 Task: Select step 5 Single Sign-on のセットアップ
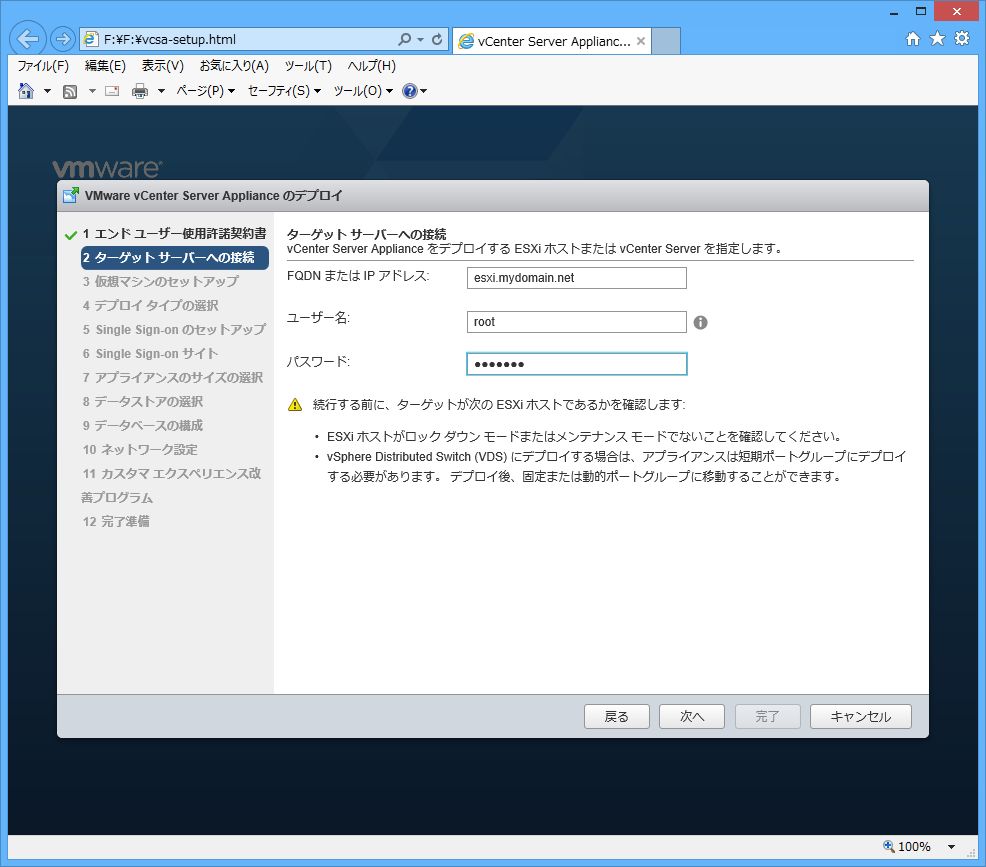point(174,329)
